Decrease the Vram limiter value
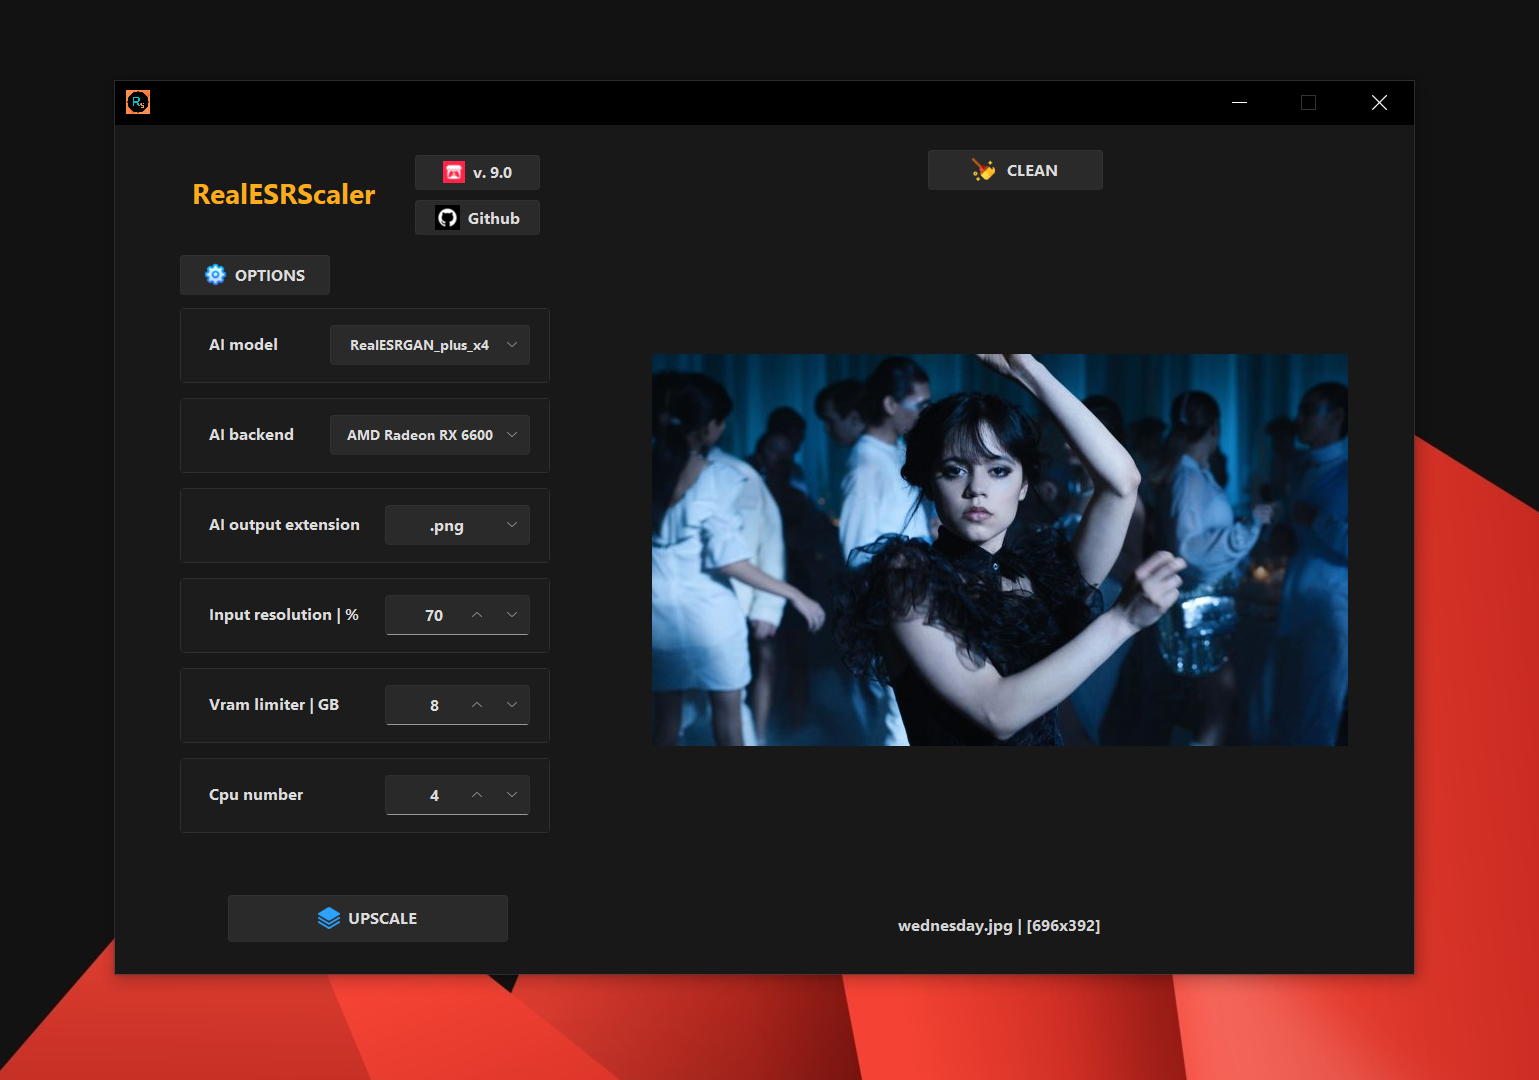 tap(512, 704)
